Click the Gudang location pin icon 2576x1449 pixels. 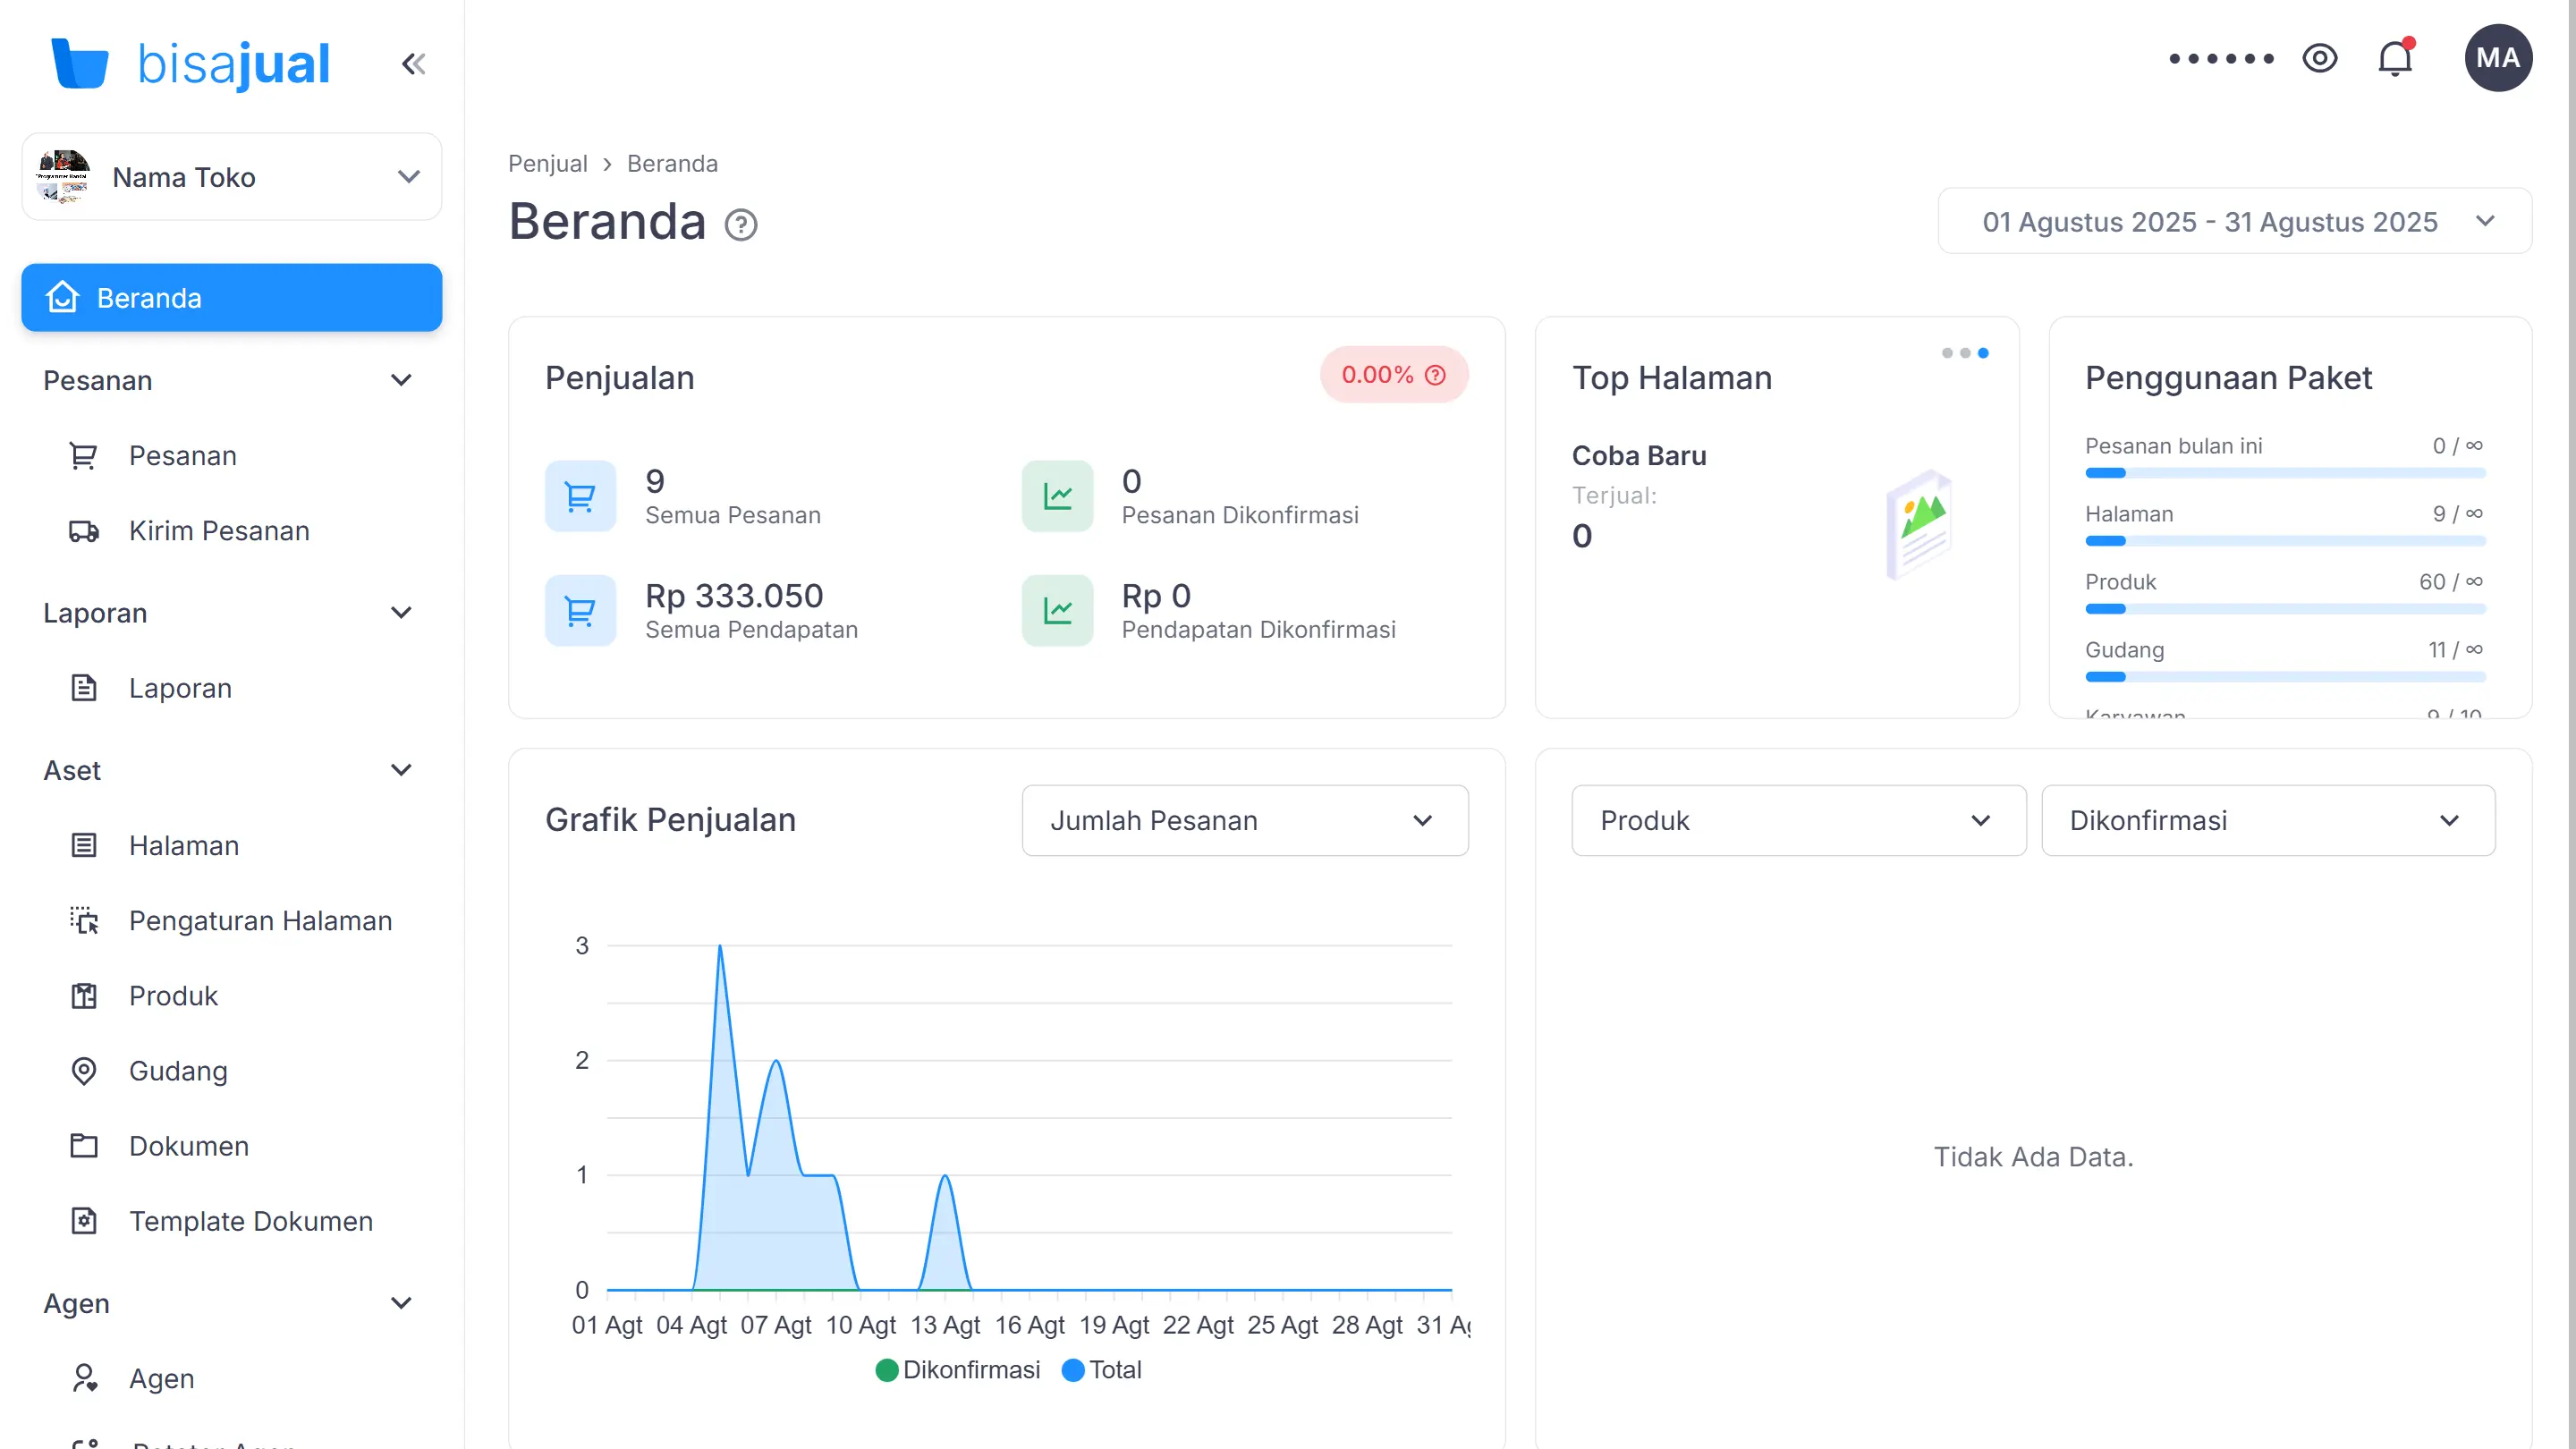click(x=84, y=1071)
